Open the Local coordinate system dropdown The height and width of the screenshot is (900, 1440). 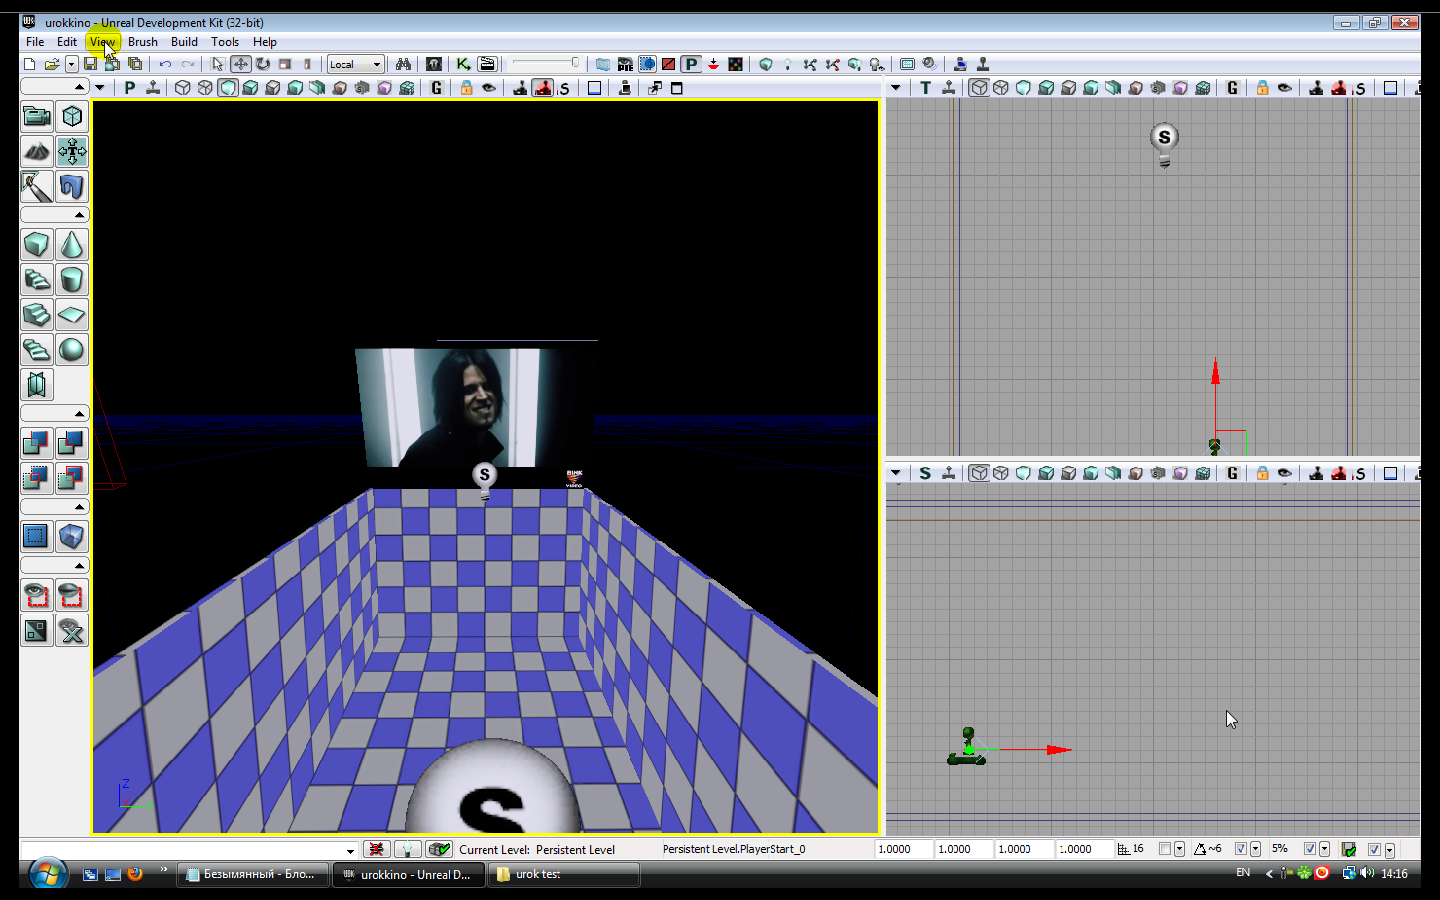(x=356, y=64)
